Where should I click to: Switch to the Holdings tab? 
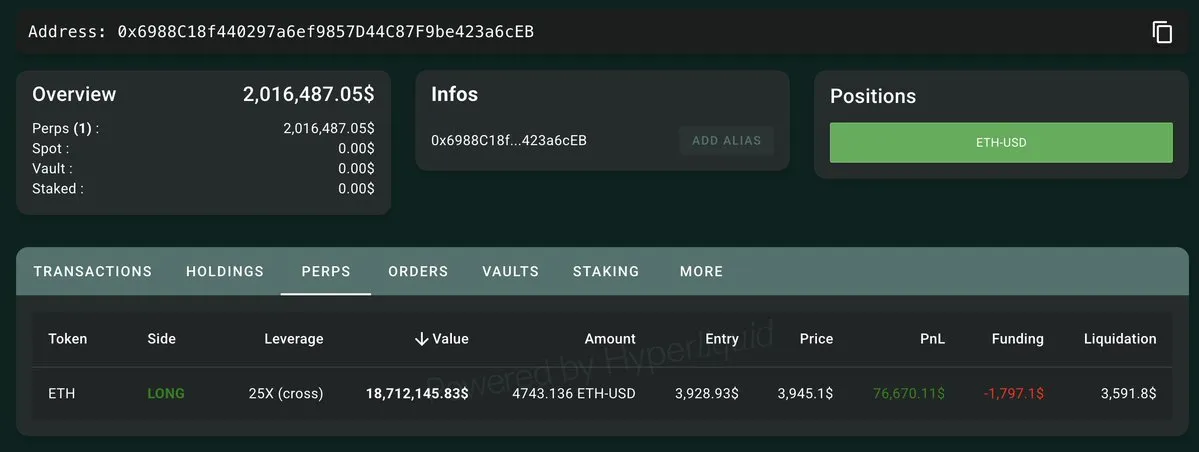coord(225,271)
